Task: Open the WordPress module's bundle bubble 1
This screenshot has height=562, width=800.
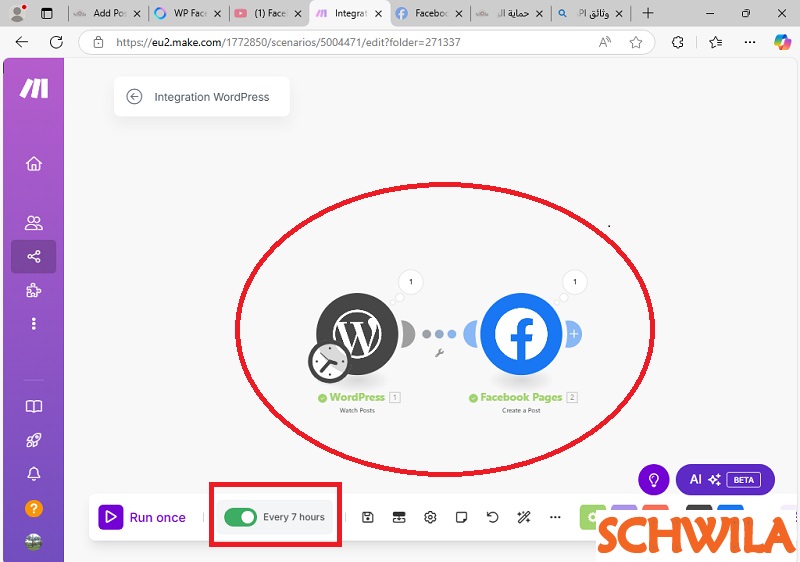Action: click(x=411, y=282)
